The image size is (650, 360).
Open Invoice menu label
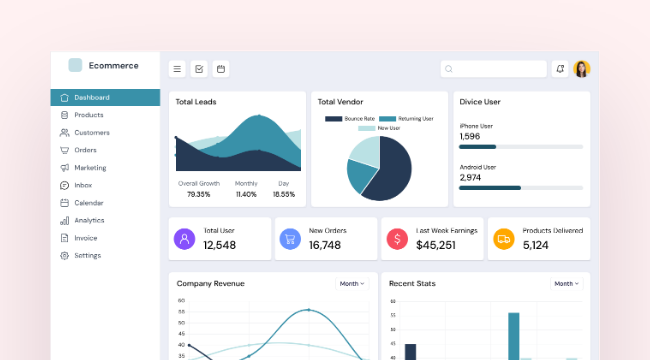[x=86, y=238]
